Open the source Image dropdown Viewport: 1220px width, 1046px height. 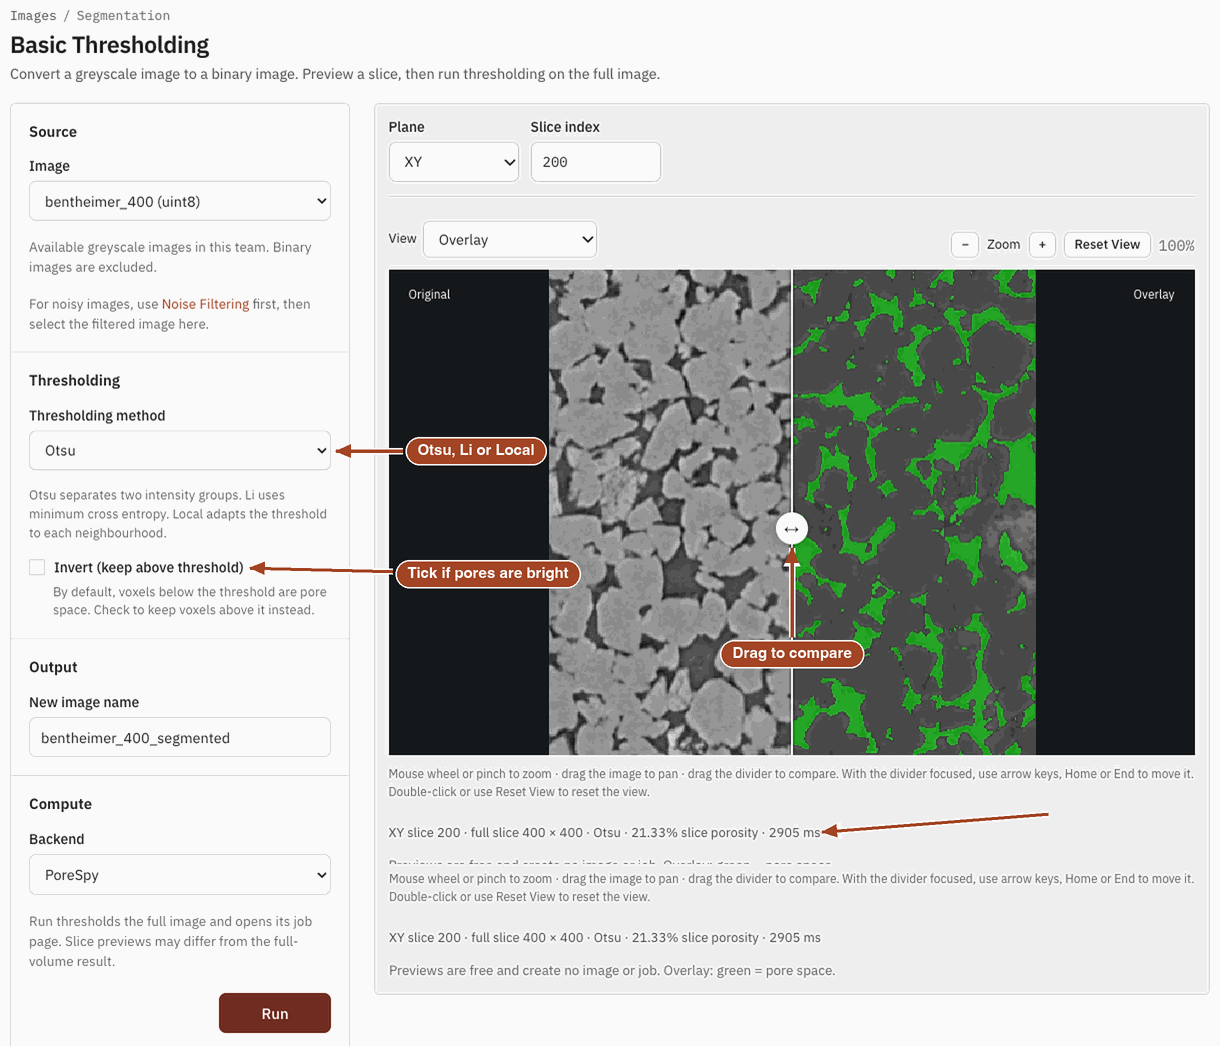pos(180,201)
